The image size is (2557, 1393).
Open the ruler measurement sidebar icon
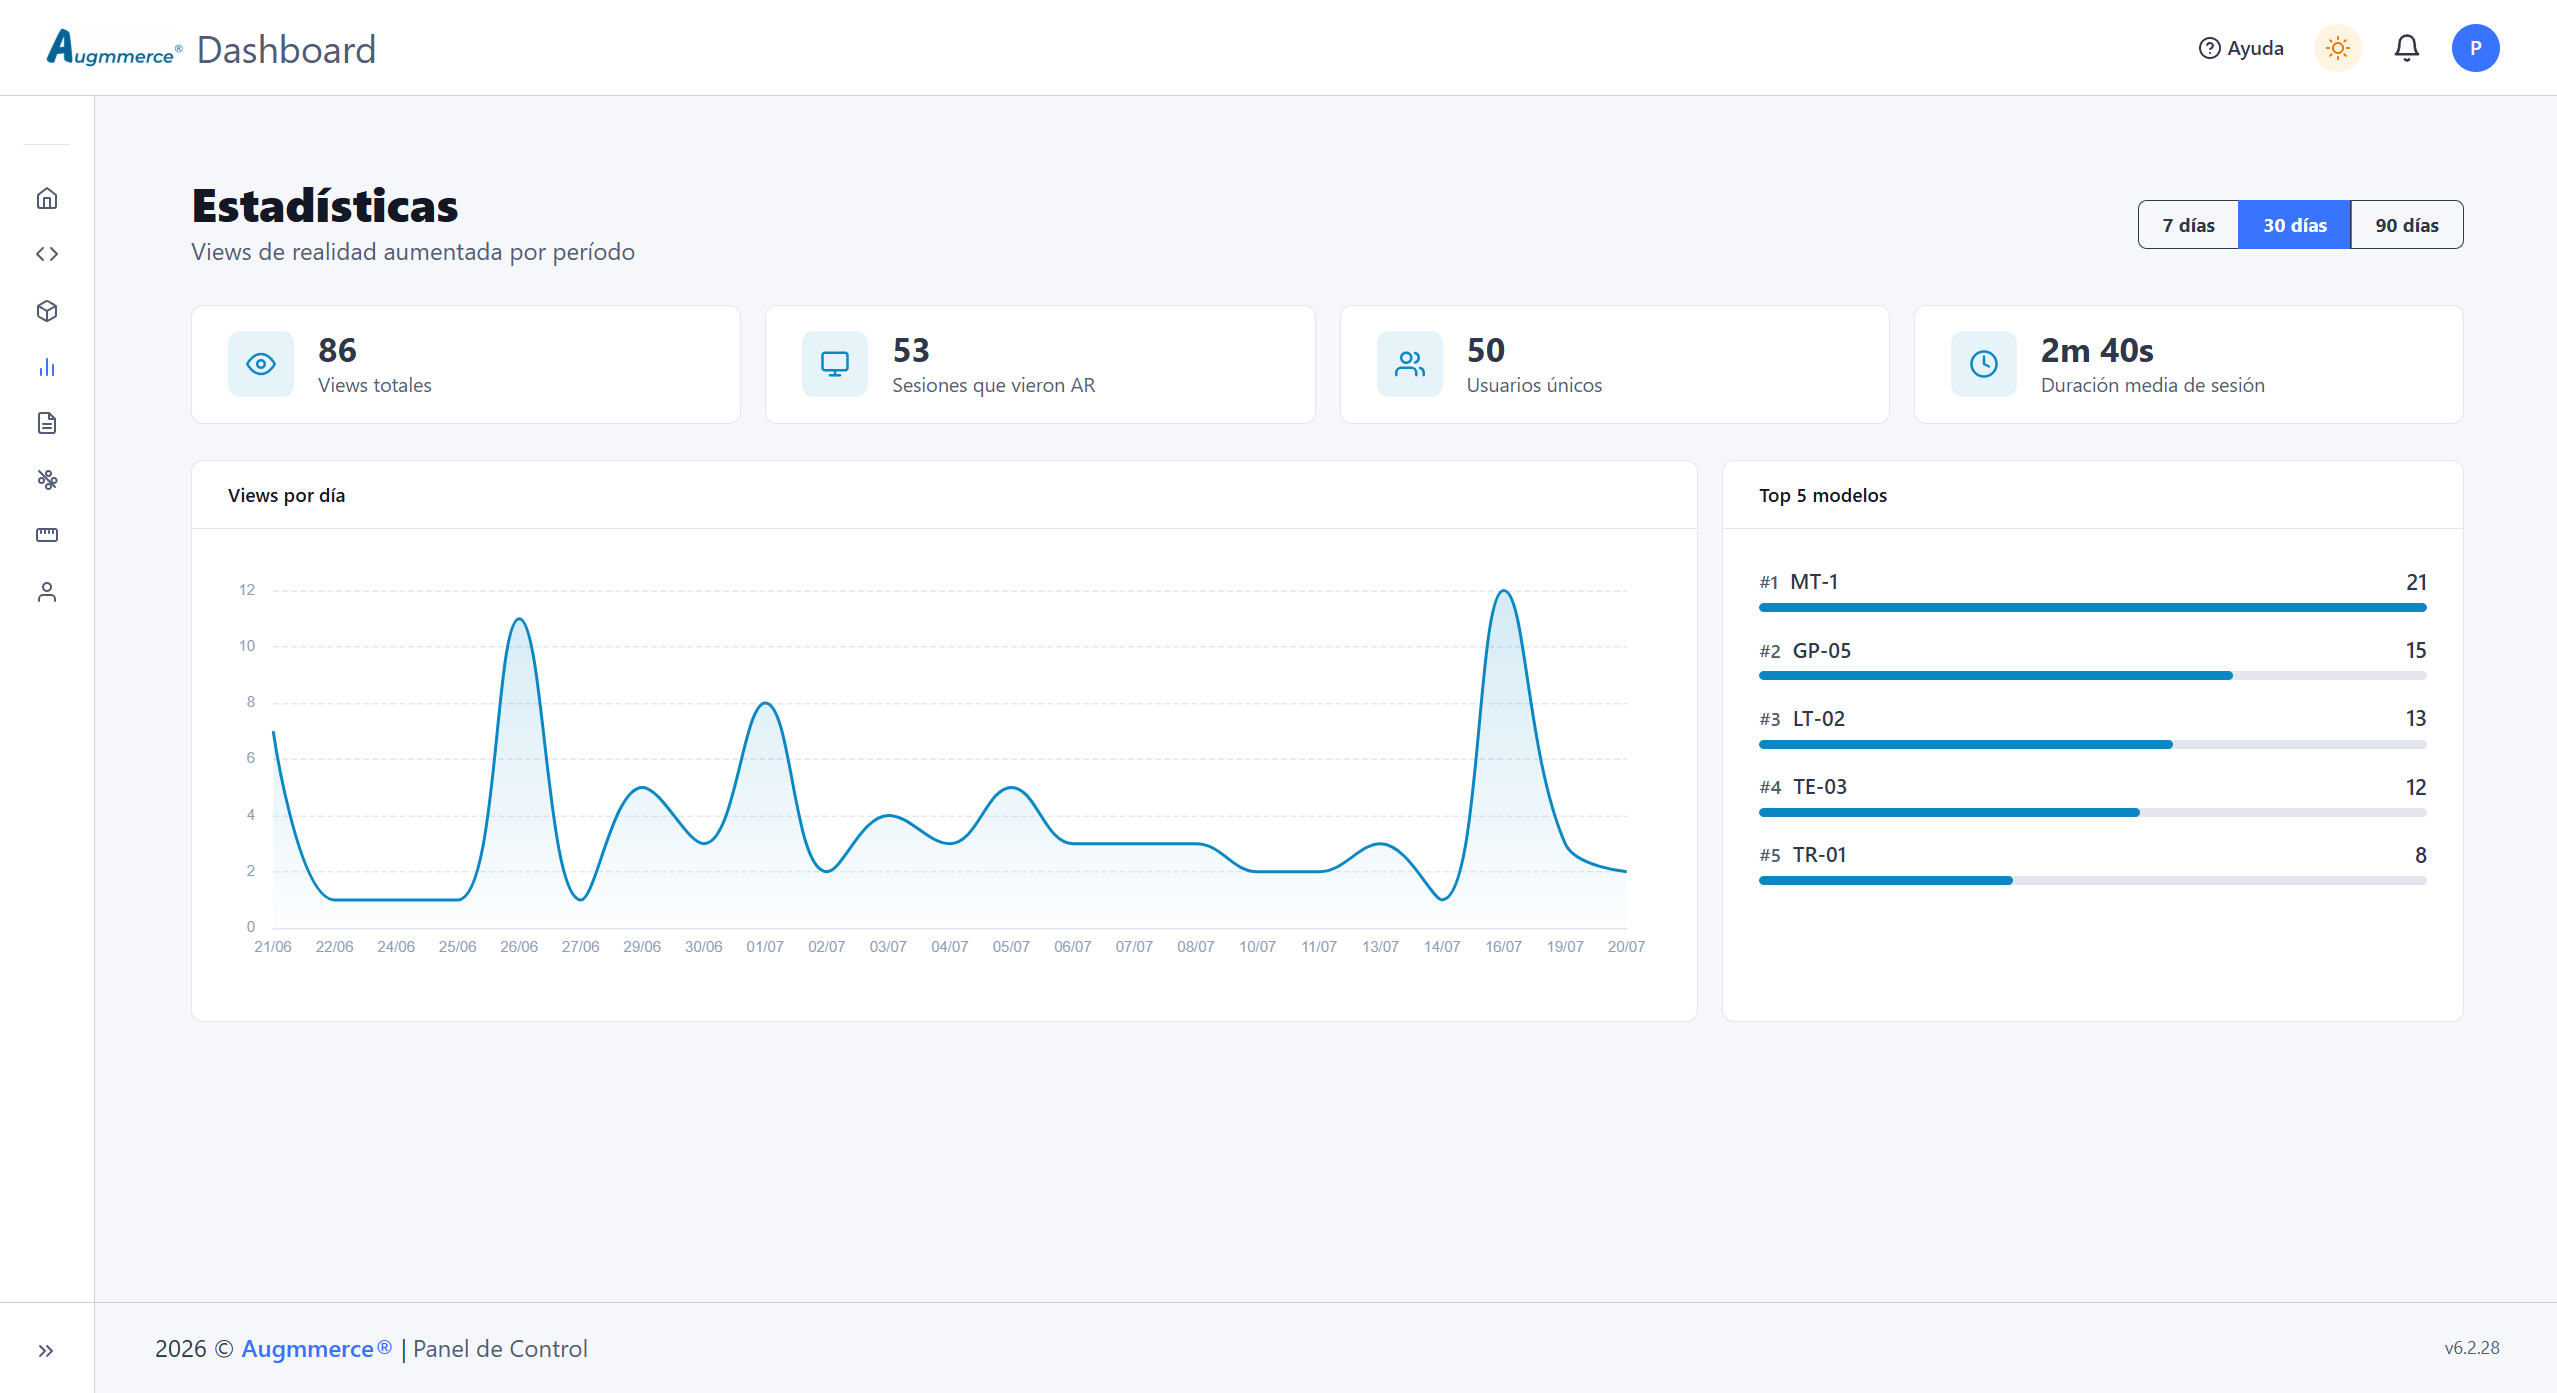[x=47, y=535]
